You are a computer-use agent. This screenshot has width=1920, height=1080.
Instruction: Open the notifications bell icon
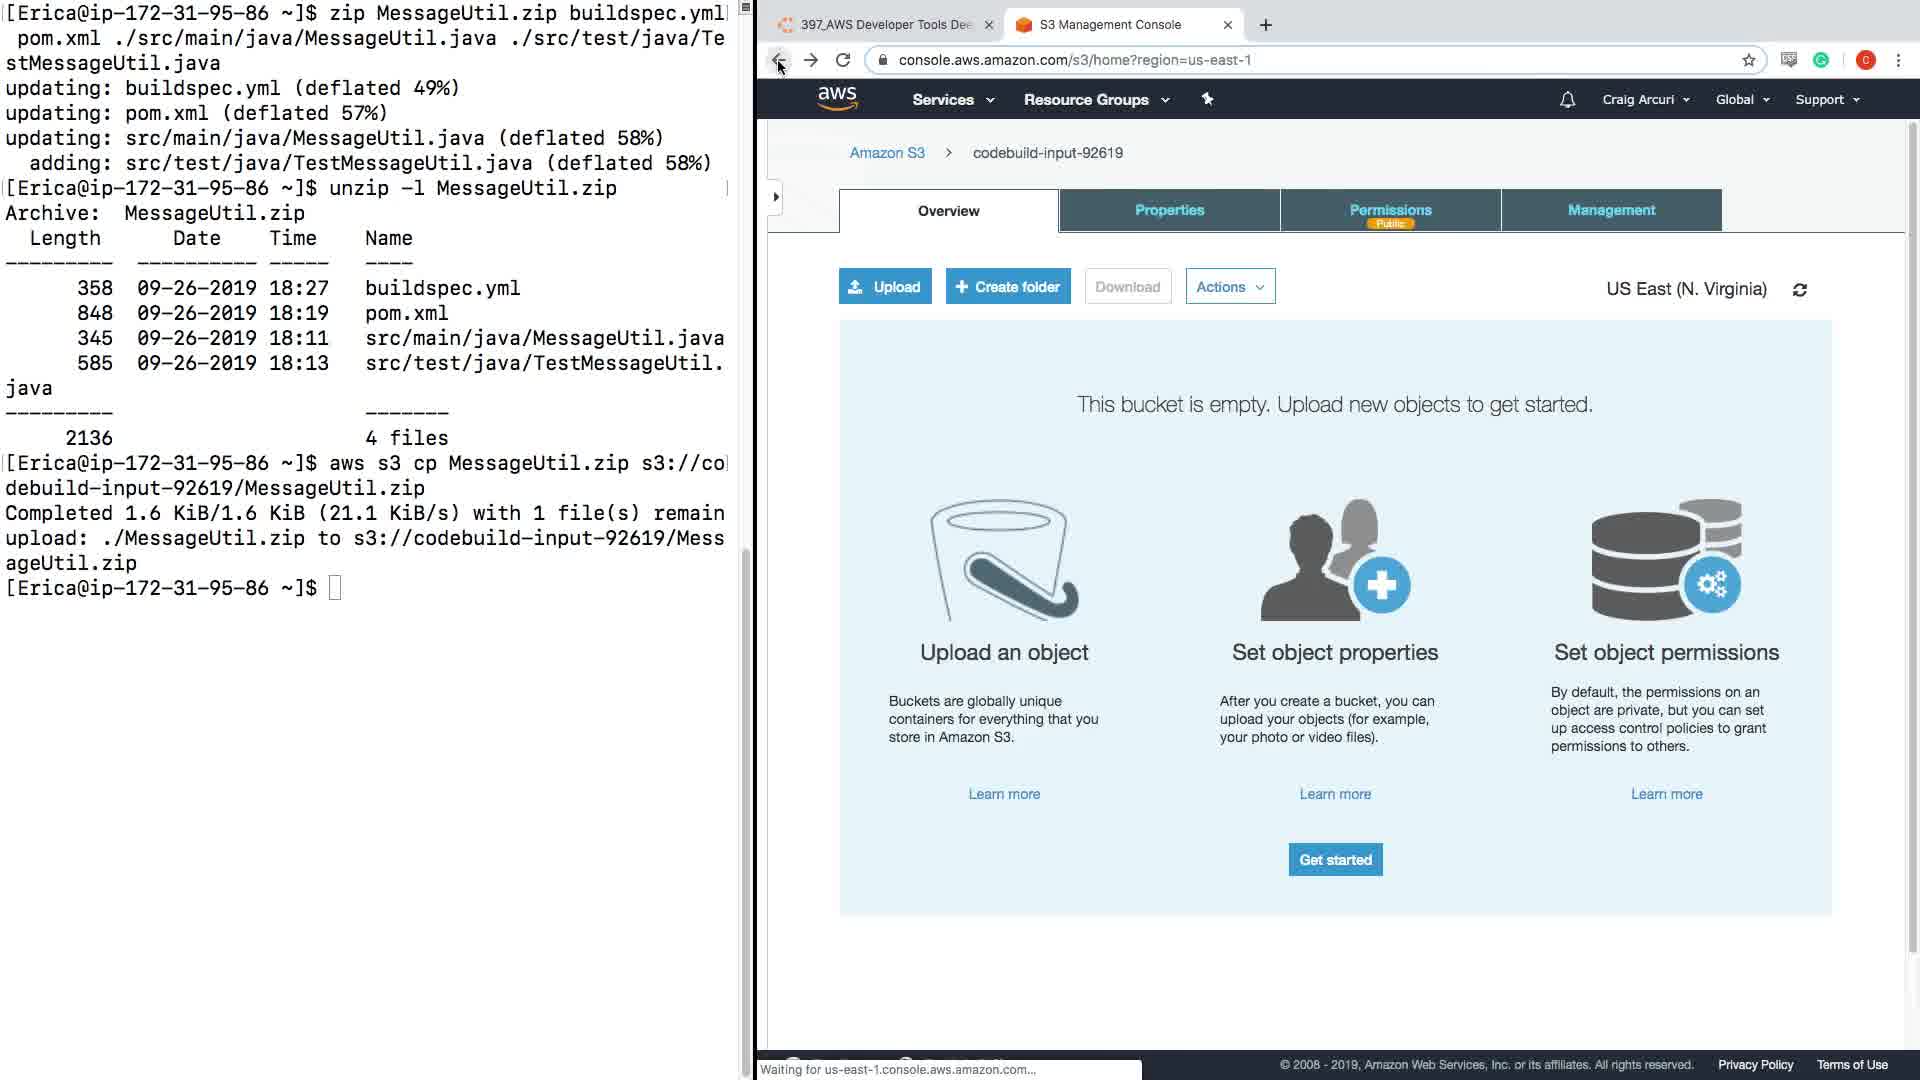(1567, 99)
